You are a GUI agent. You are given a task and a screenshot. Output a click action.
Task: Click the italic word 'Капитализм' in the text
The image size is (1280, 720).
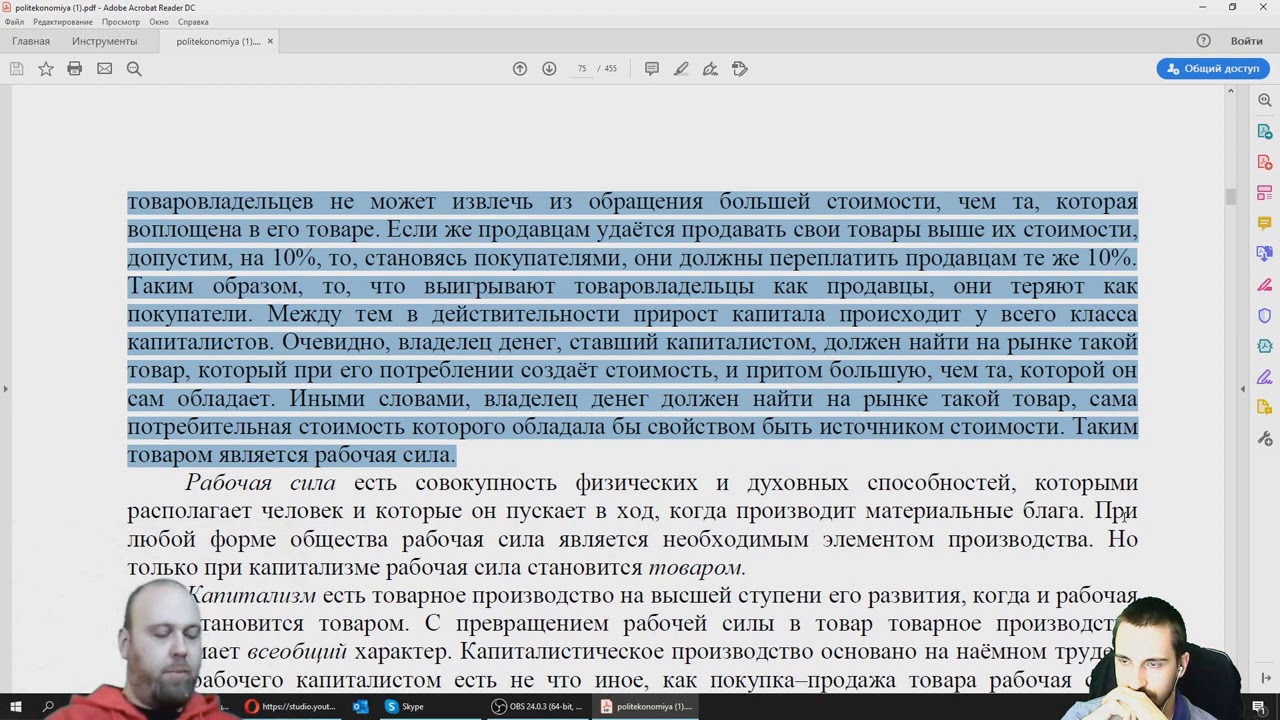point(251,596)
